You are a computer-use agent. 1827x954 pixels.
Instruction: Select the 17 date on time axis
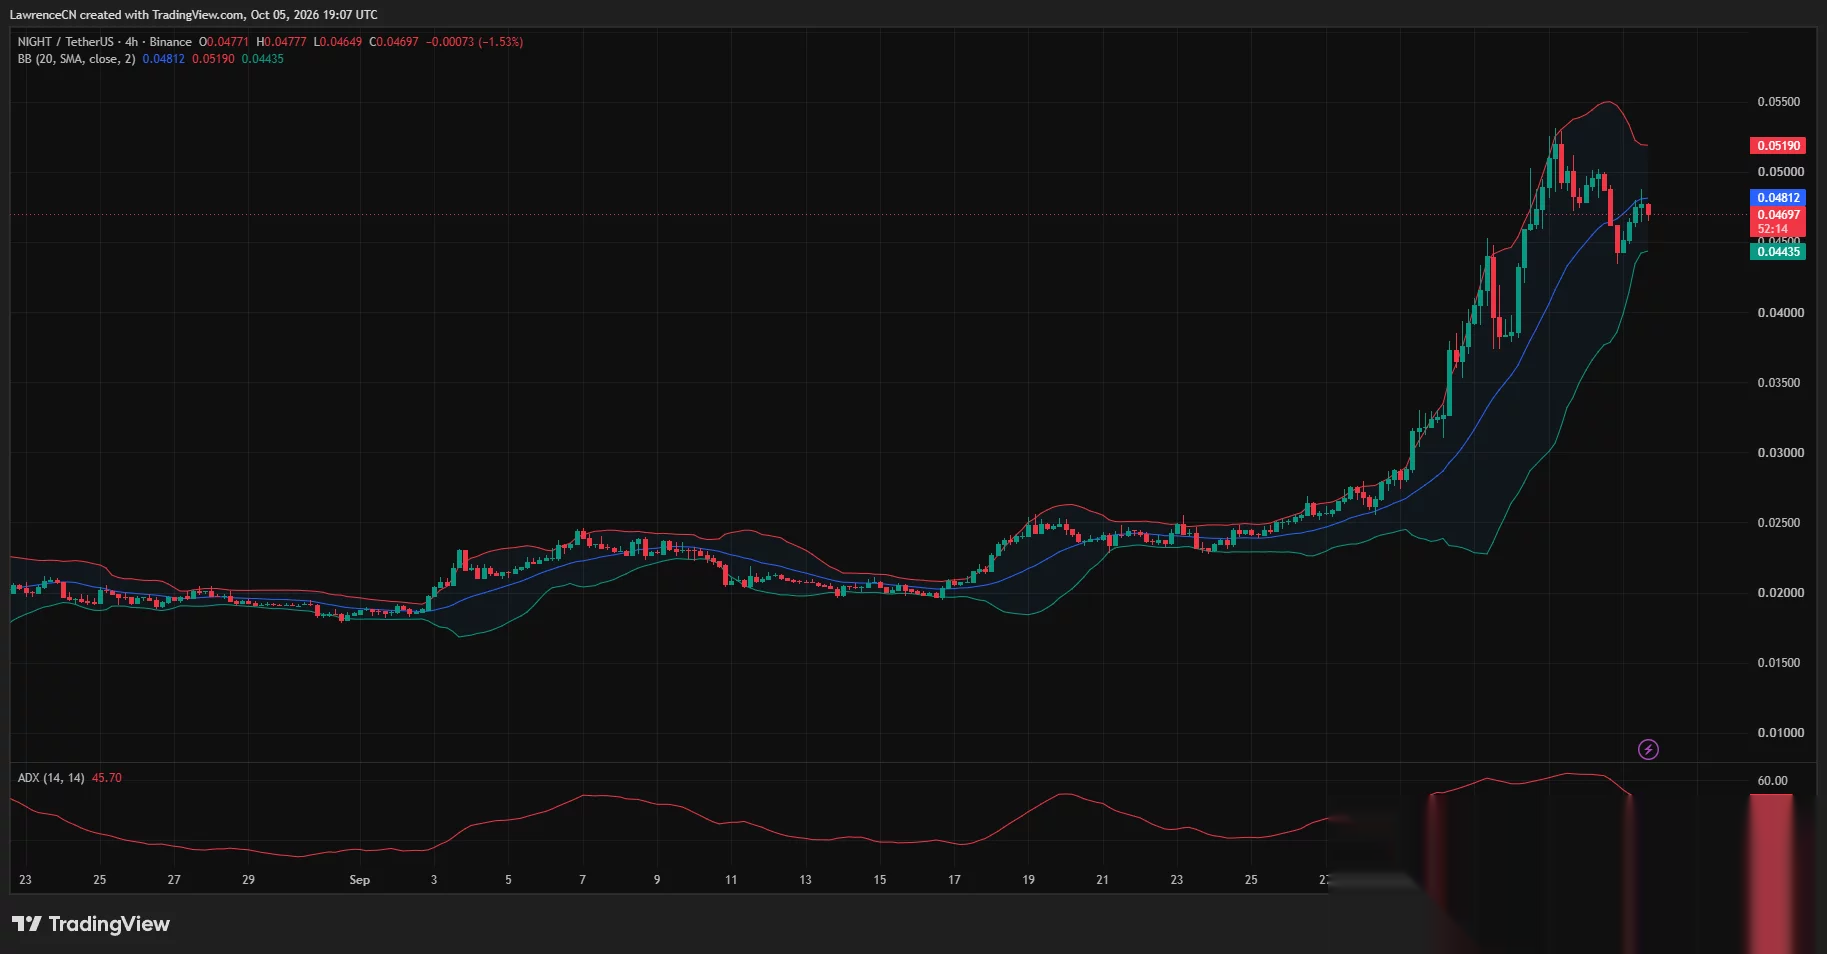(x=954, y=880)
